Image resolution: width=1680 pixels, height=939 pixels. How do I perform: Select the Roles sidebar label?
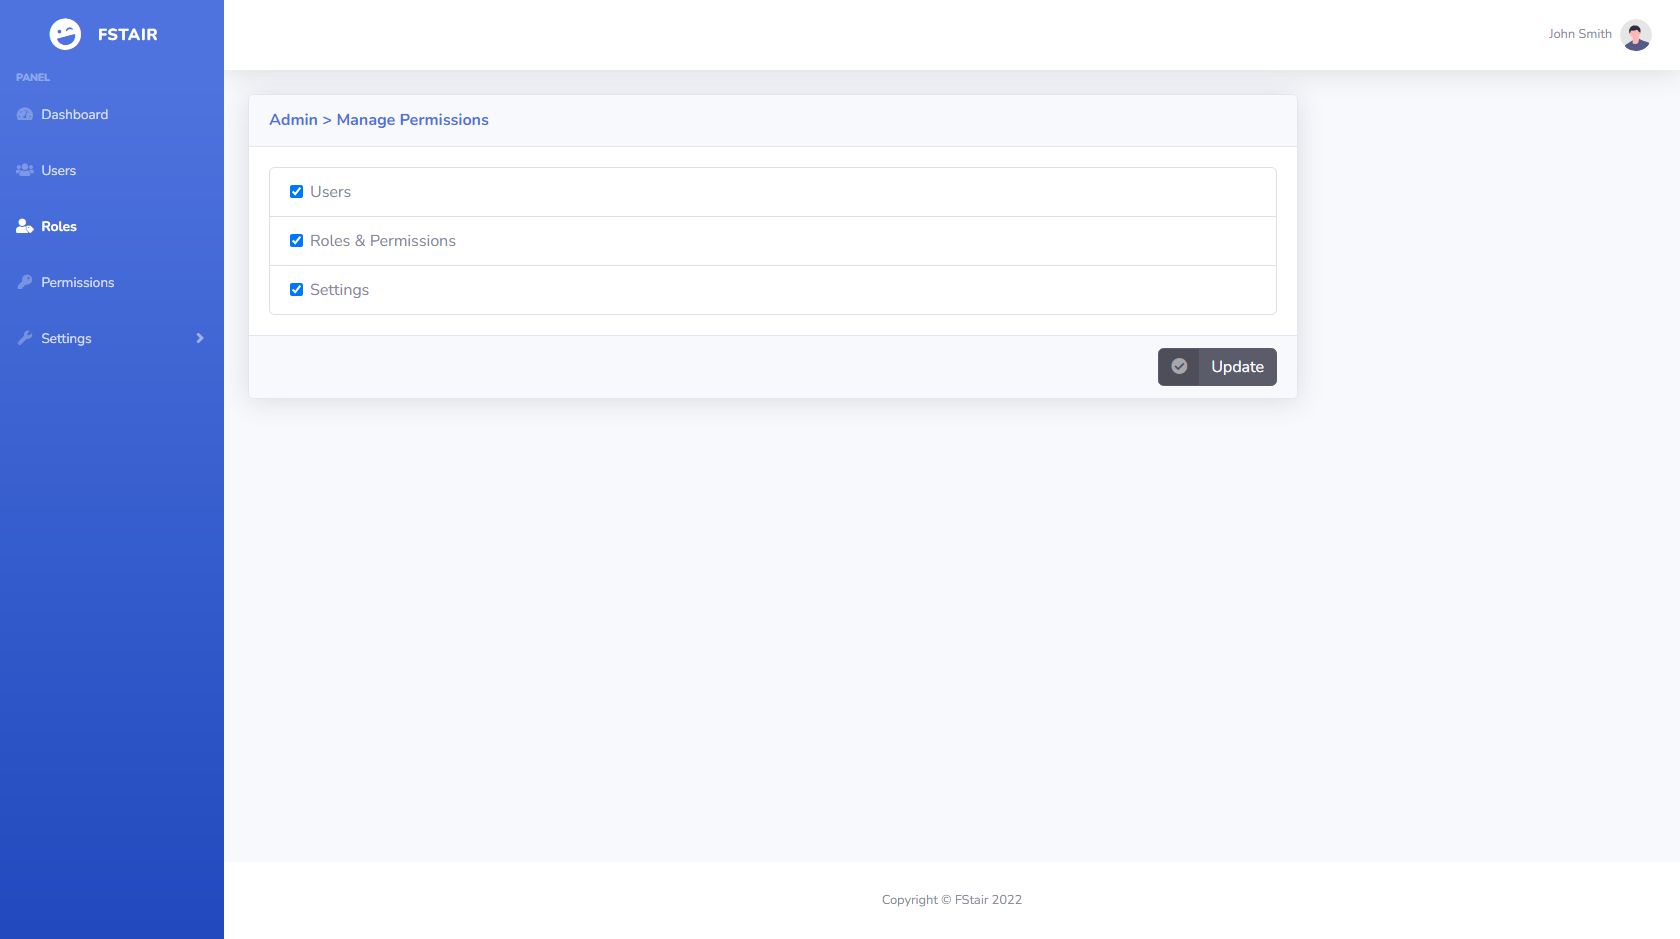59,227
